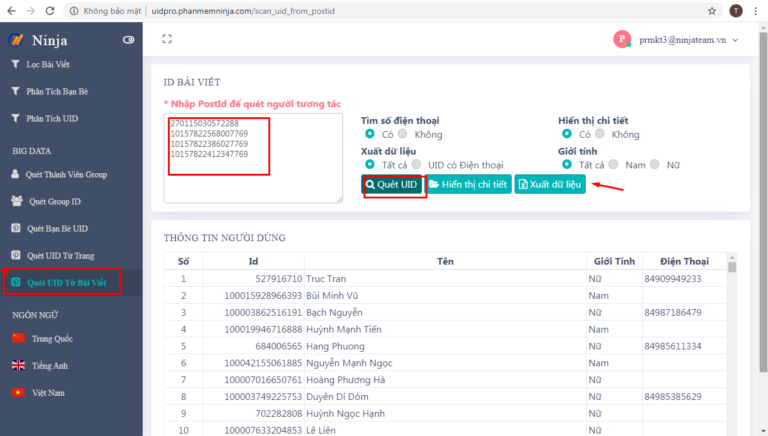Select Có under Hiển thị chi tiết
Image resolution: width=768 pixels, height=436 pixels.
point(567,134)
